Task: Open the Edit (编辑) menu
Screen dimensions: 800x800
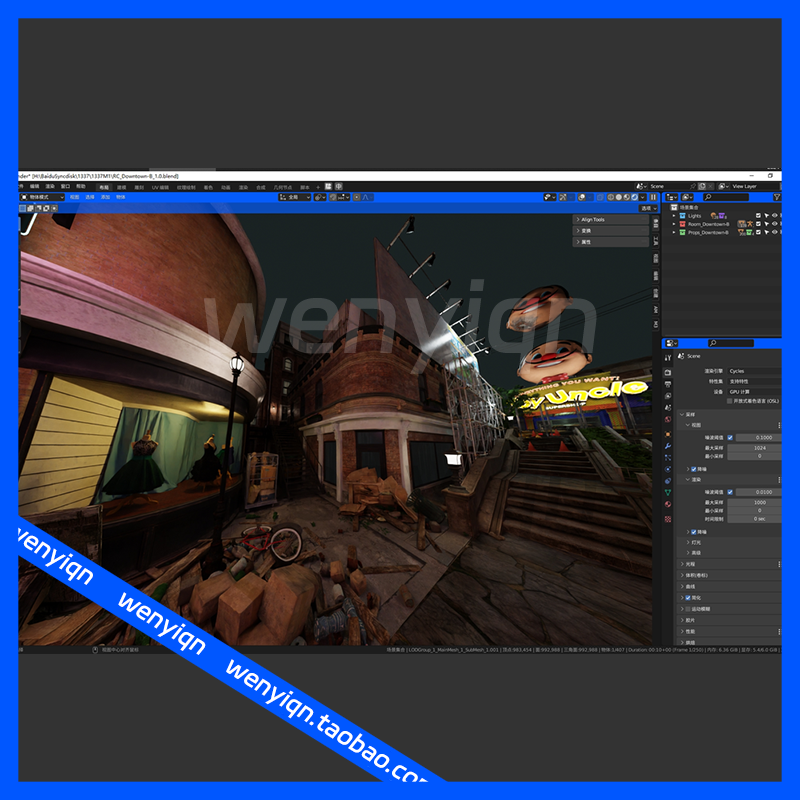Action: point(35,186)
